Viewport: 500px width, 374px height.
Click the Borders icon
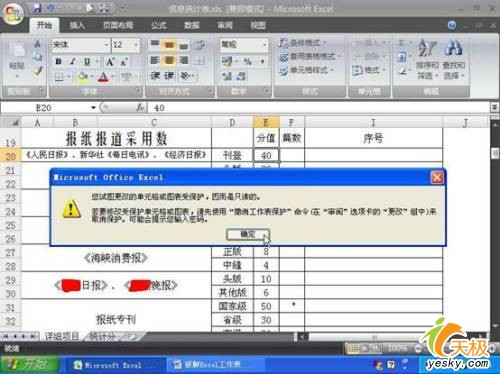(x=59, y=77)
